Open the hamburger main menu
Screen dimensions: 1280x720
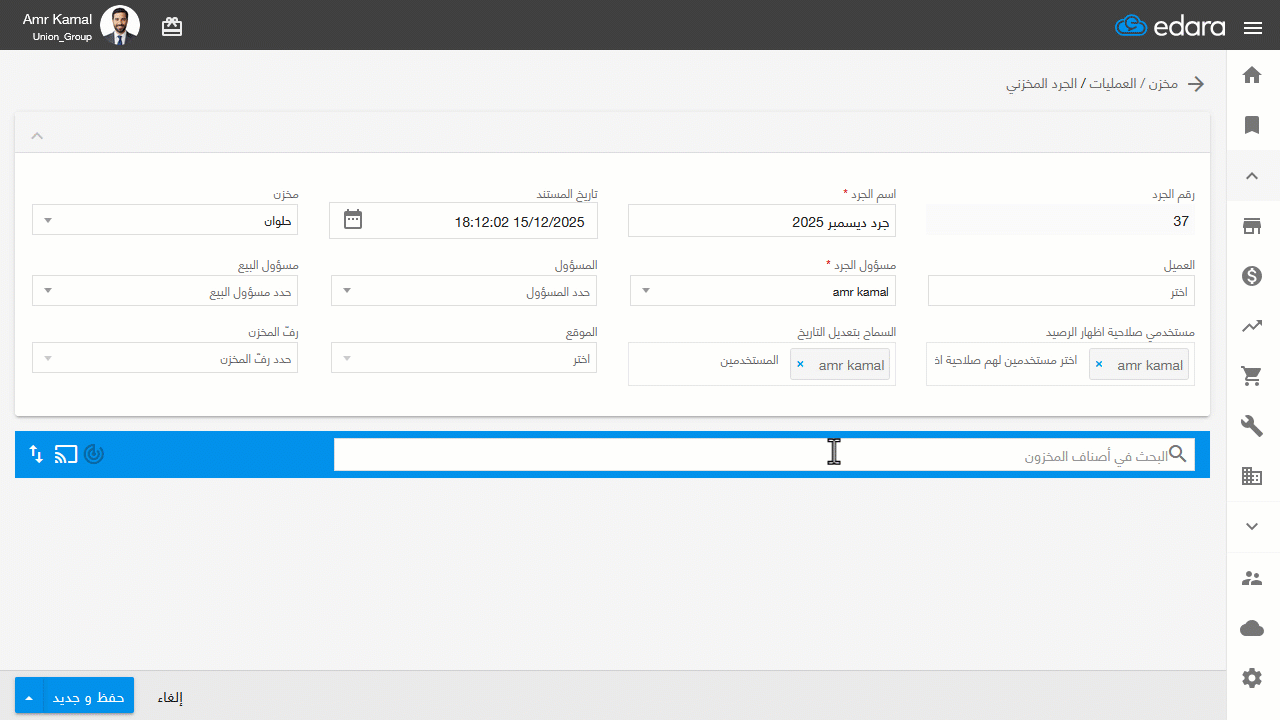(1253, 27)
